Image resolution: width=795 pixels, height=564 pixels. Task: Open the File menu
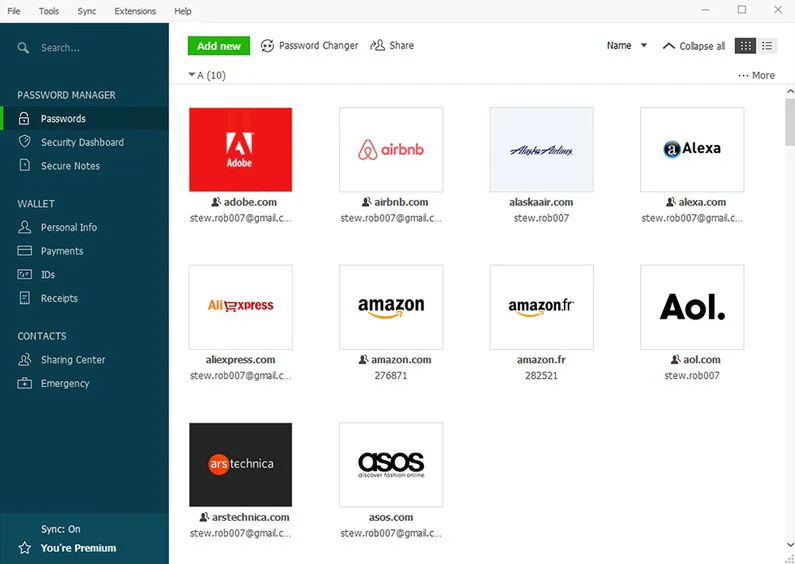(x=14, y=11)
